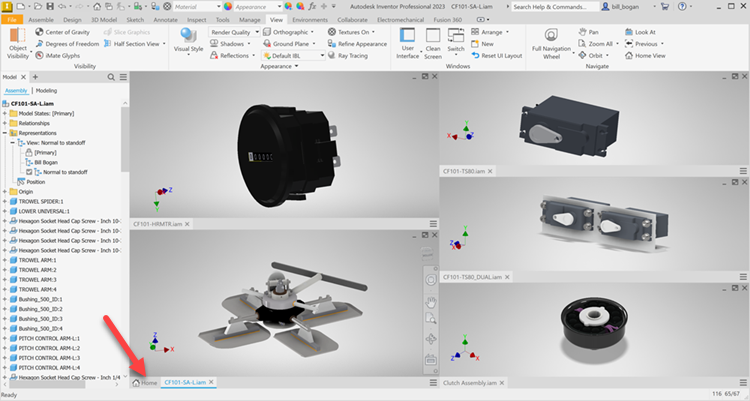Image resolution: width=750 pixels, height=401 pixels.
Task: Open the Appearance color wheel picker
Action: click(228, 7)
